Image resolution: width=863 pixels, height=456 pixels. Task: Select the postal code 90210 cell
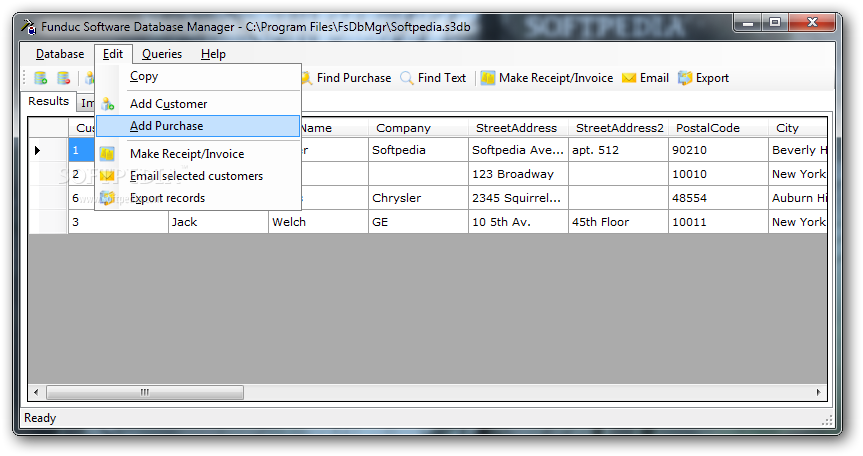pos(718,150)
